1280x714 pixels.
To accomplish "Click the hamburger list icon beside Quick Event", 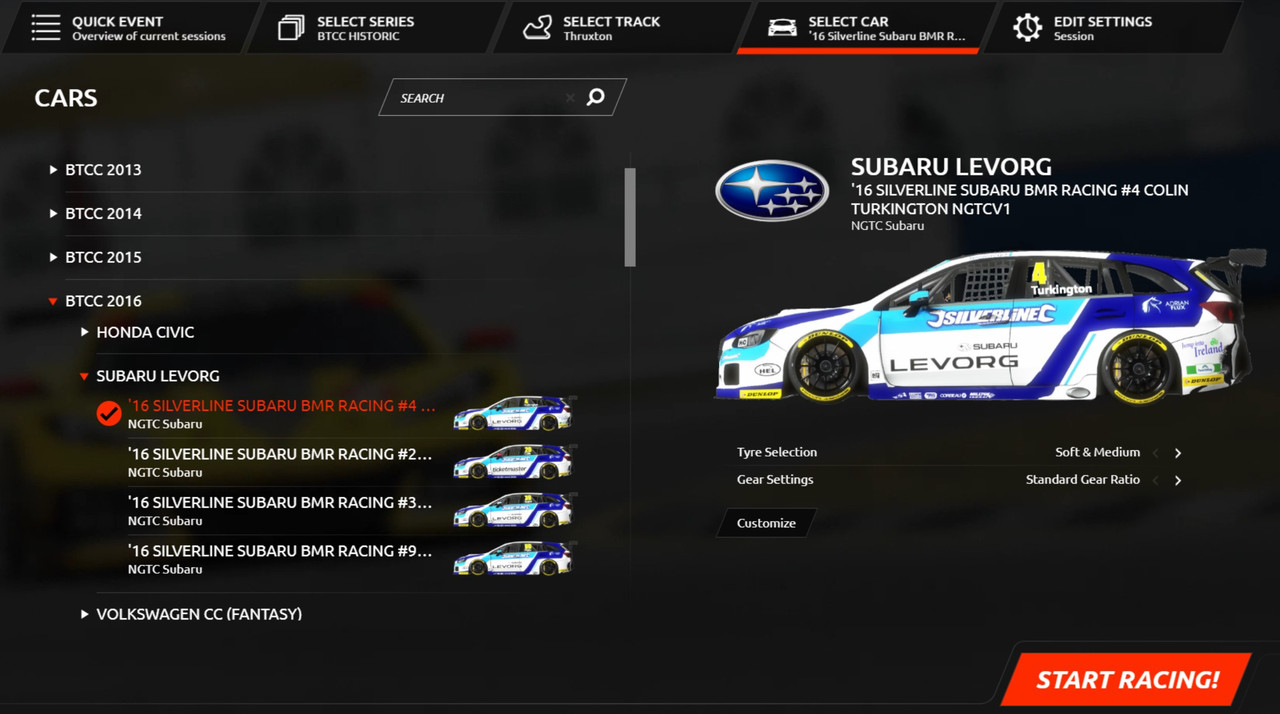I will tap(46, 28).
